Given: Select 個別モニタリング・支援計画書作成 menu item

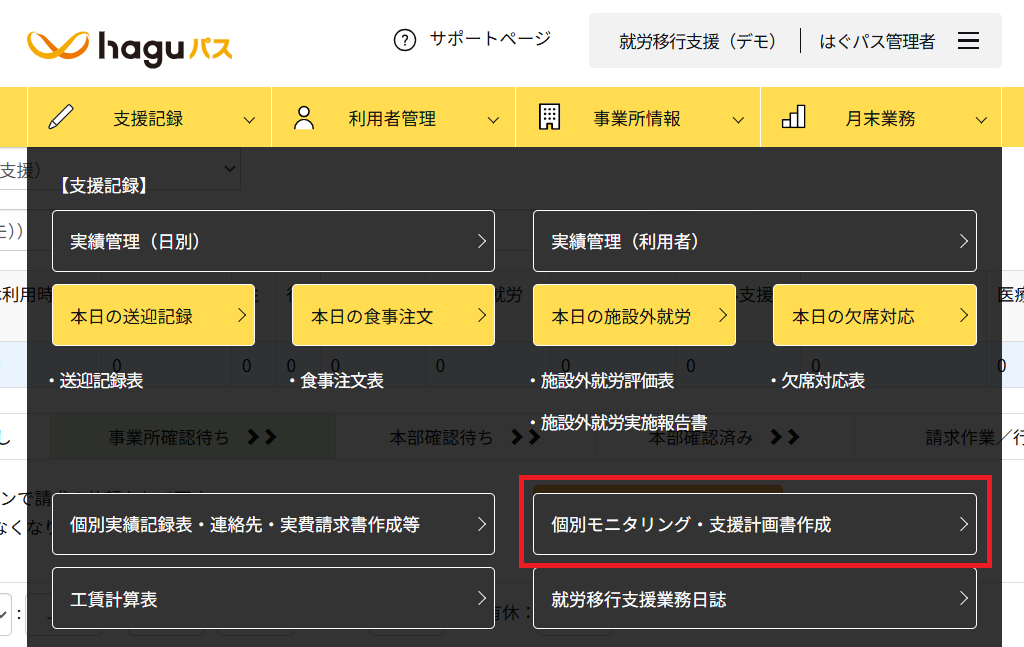Looking at the screenshot, I should (x=754, y=524).
